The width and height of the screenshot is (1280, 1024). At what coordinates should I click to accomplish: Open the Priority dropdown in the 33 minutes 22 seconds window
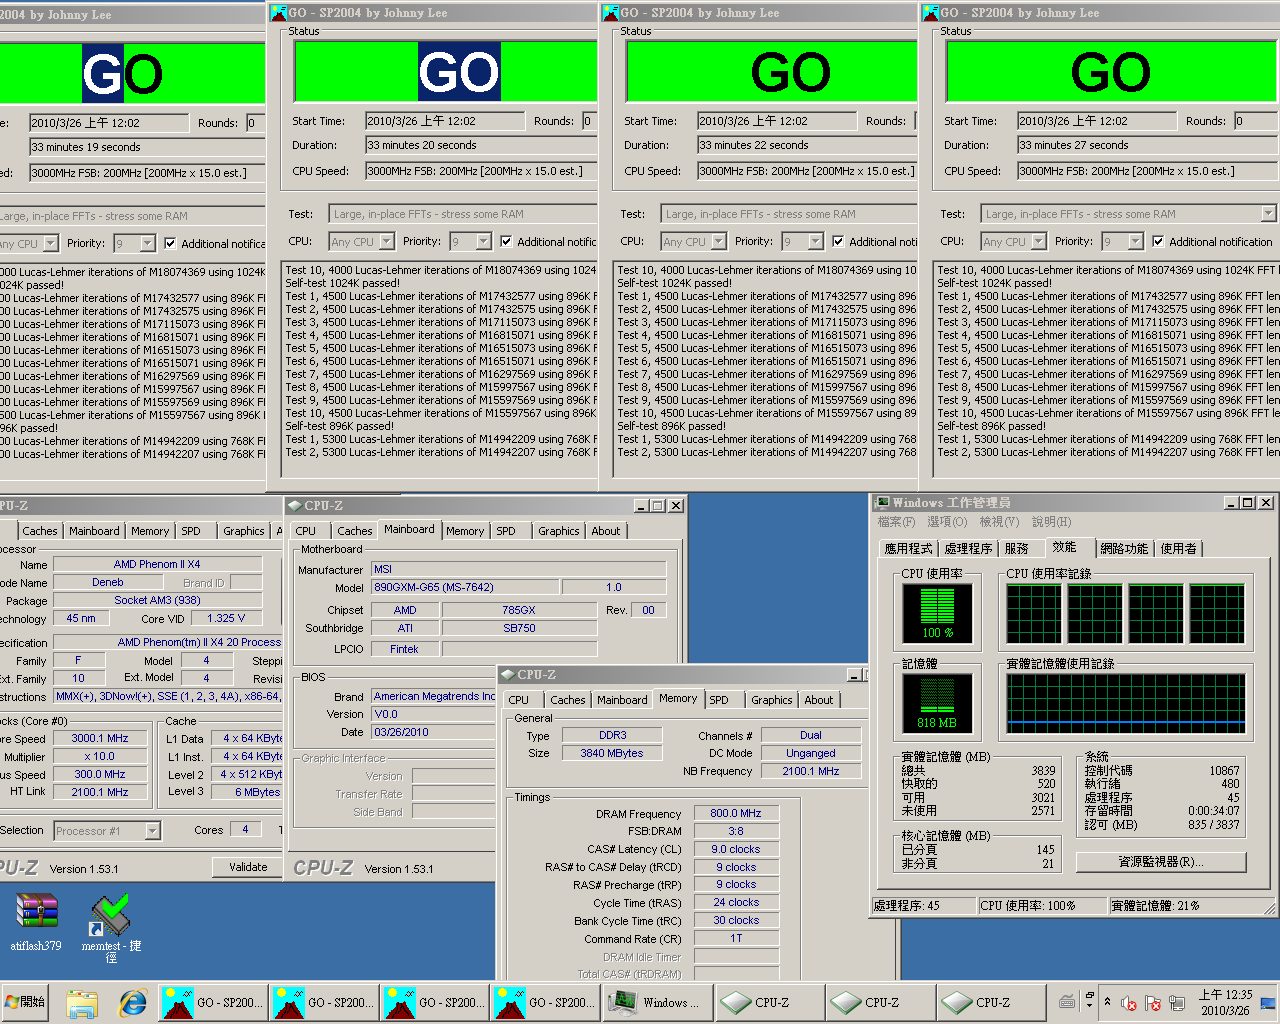click(816, 242)
